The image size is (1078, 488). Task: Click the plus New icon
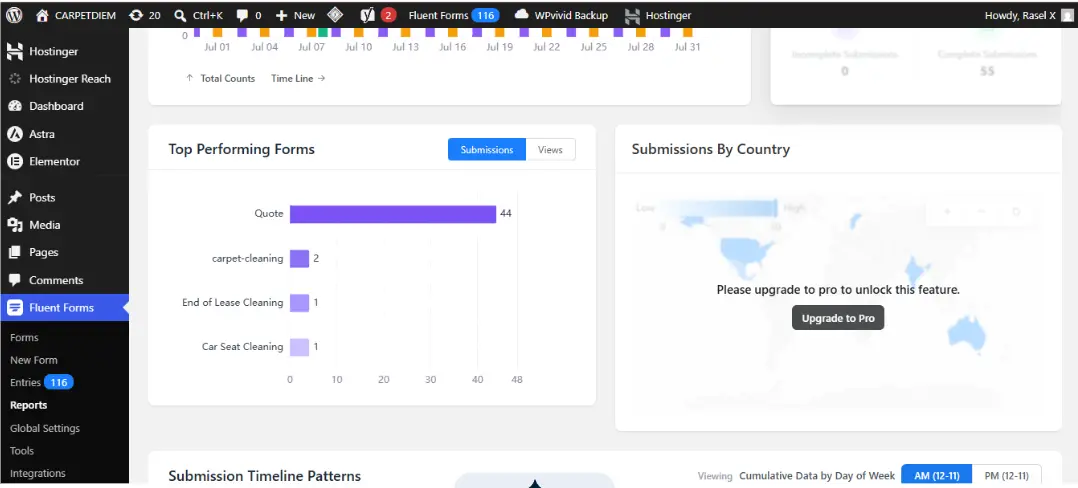[281, 15]
